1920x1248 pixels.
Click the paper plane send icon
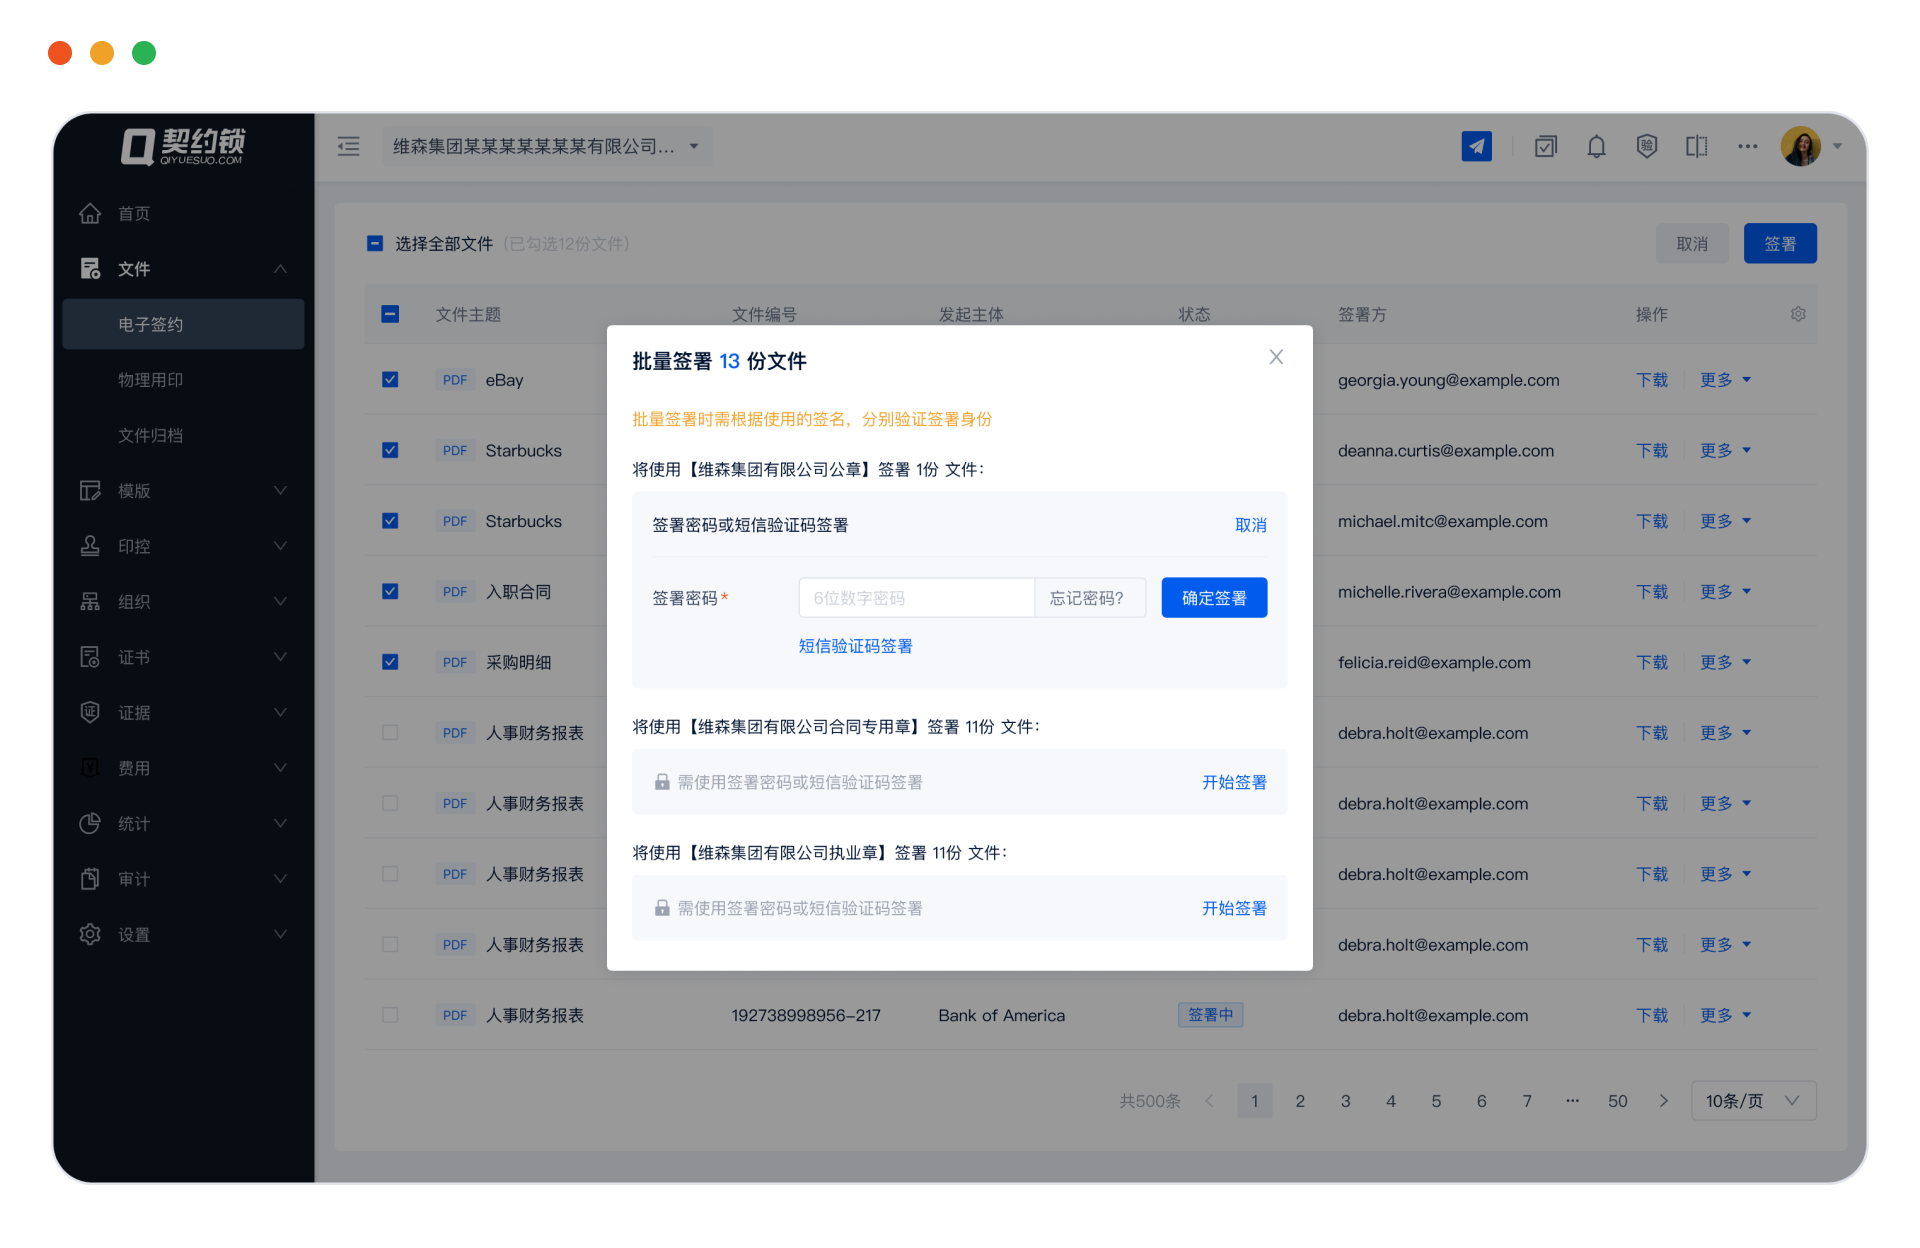point(1476,146)
